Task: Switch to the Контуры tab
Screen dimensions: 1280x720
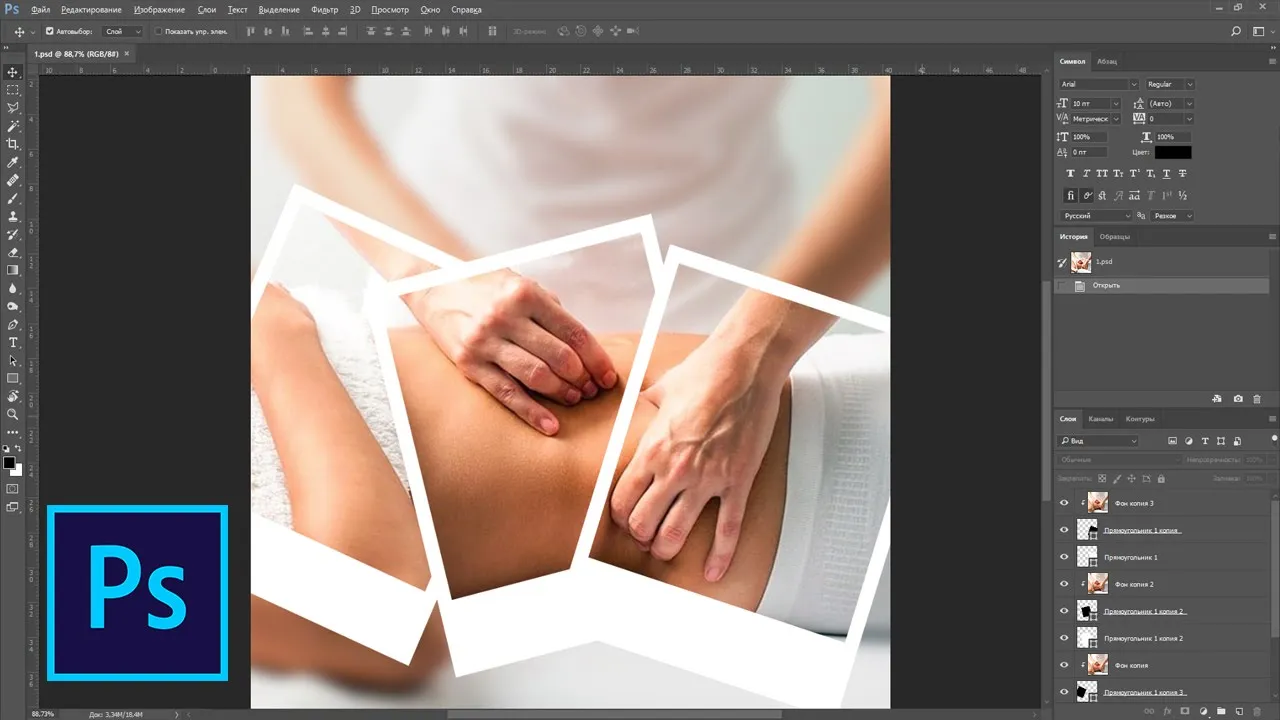Action: pos(1140,419)
